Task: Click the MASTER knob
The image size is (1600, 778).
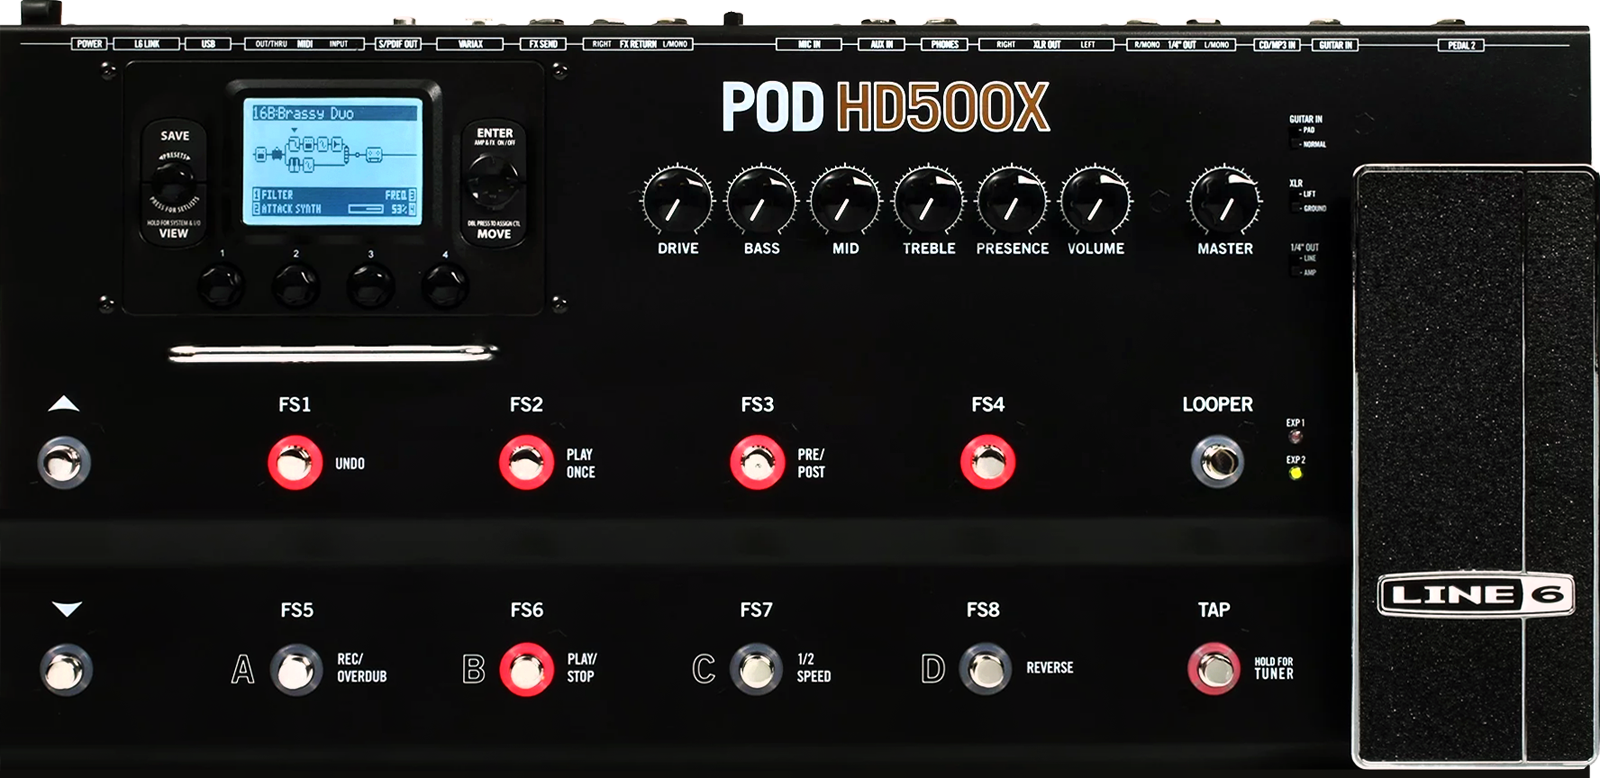Action: coord(1225,201)
